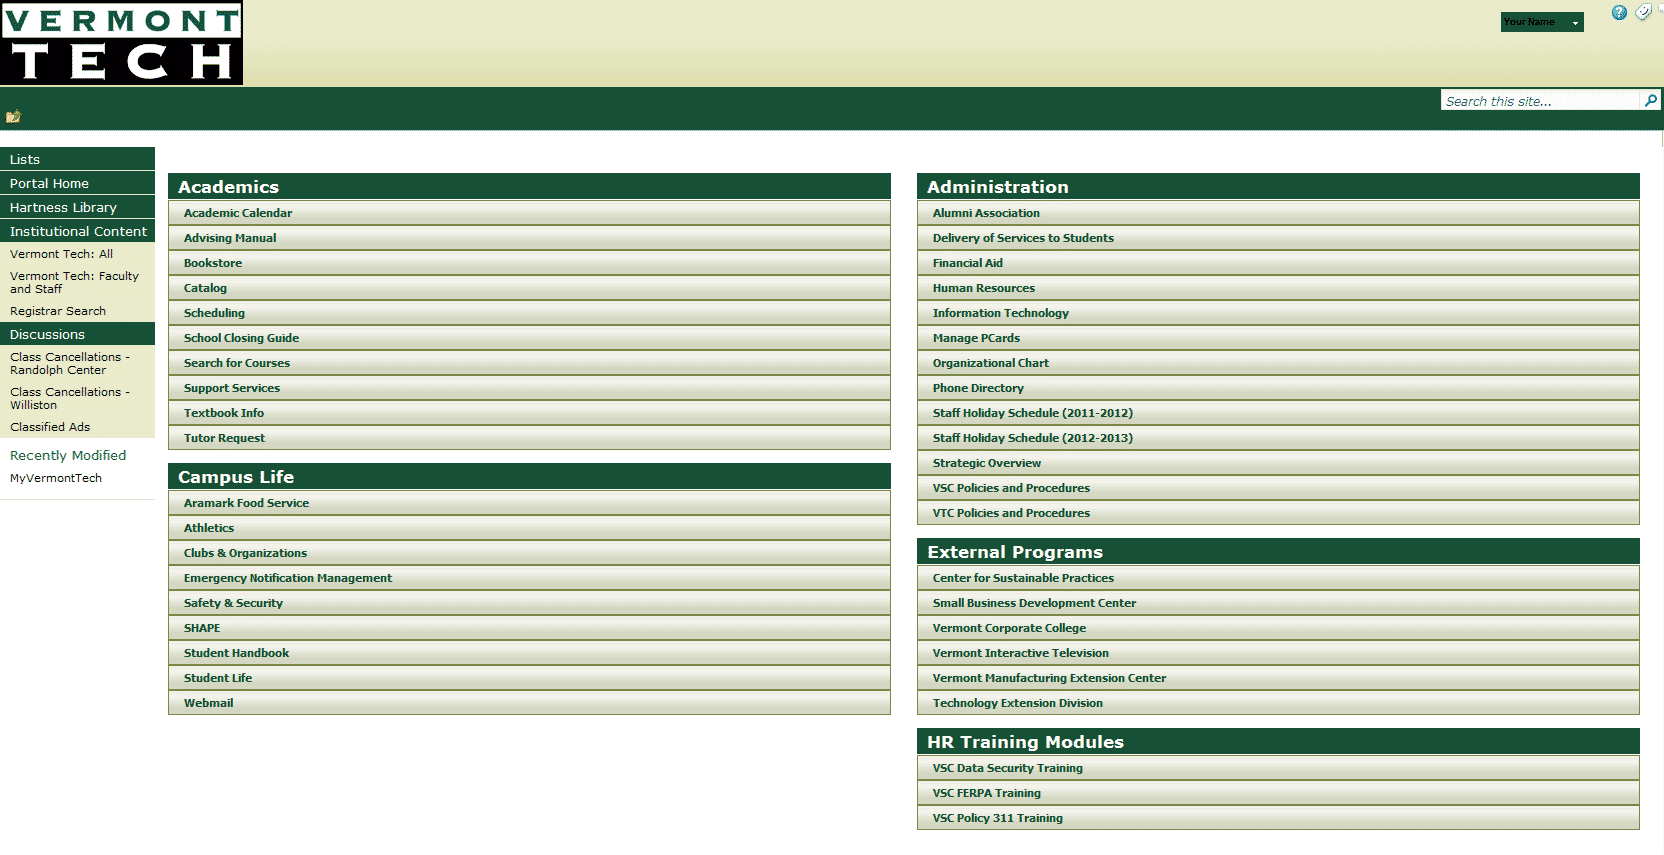Image resolution: width=1664 pixels, height=855 pixels.
Task: Open Vermont Corporate College
Action: [x=1278, y=628]
